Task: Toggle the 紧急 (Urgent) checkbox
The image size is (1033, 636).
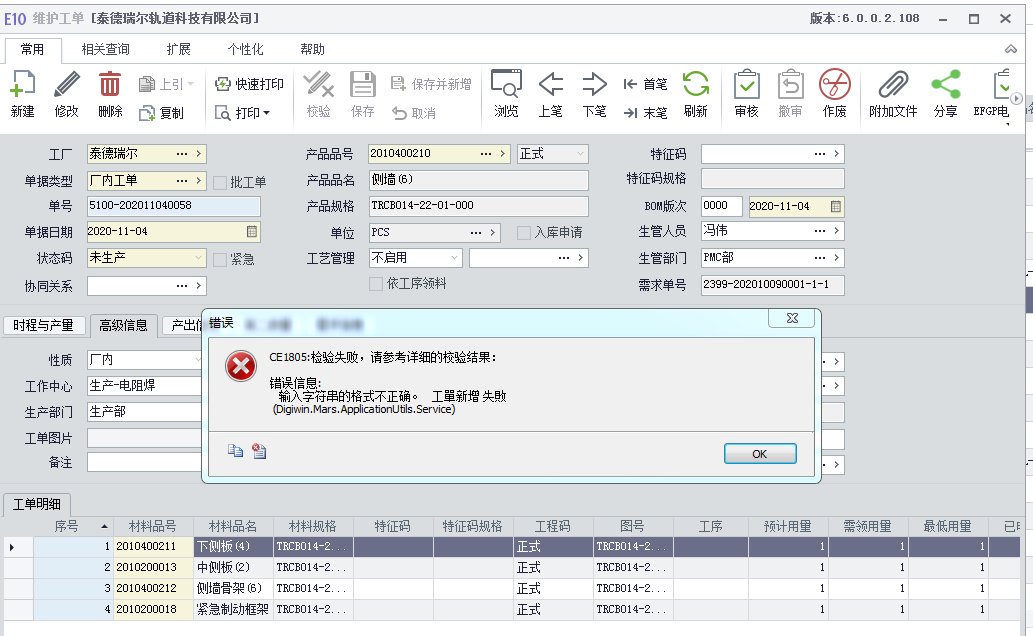Action: pyautogui.click(x=220, y=260)
